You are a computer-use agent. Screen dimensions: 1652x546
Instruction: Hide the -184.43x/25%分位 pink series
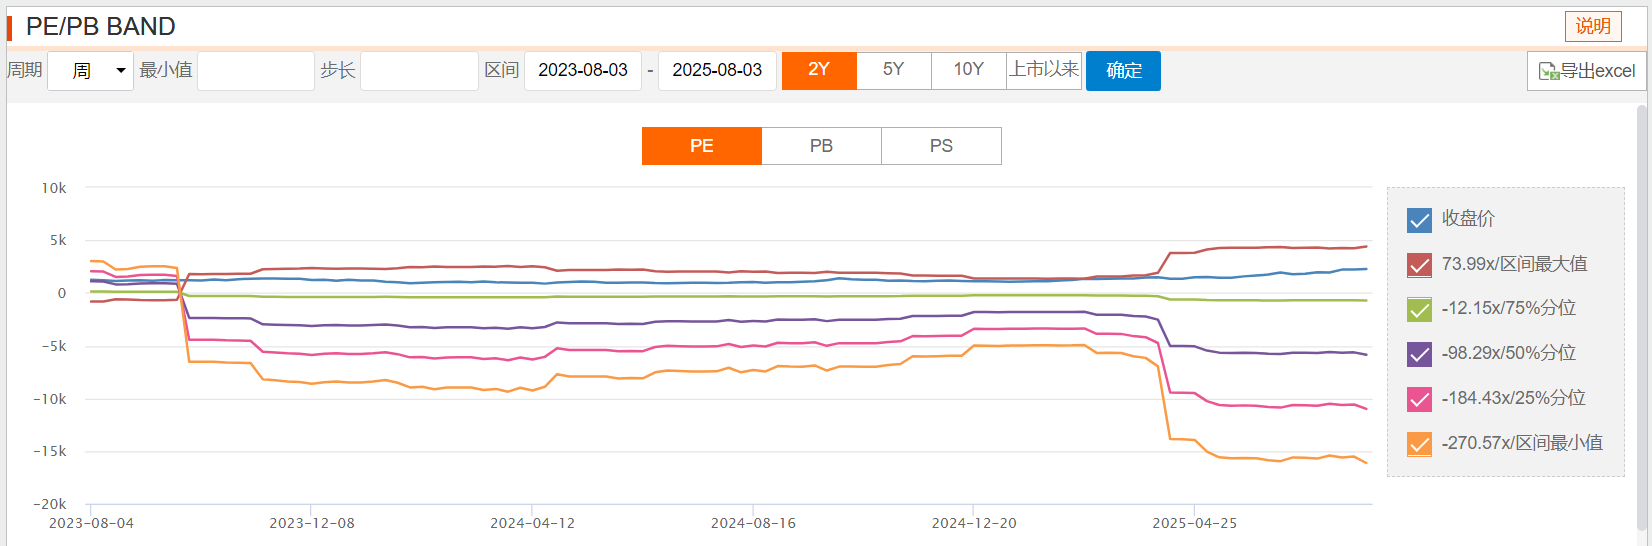[x=1419, y=399]
